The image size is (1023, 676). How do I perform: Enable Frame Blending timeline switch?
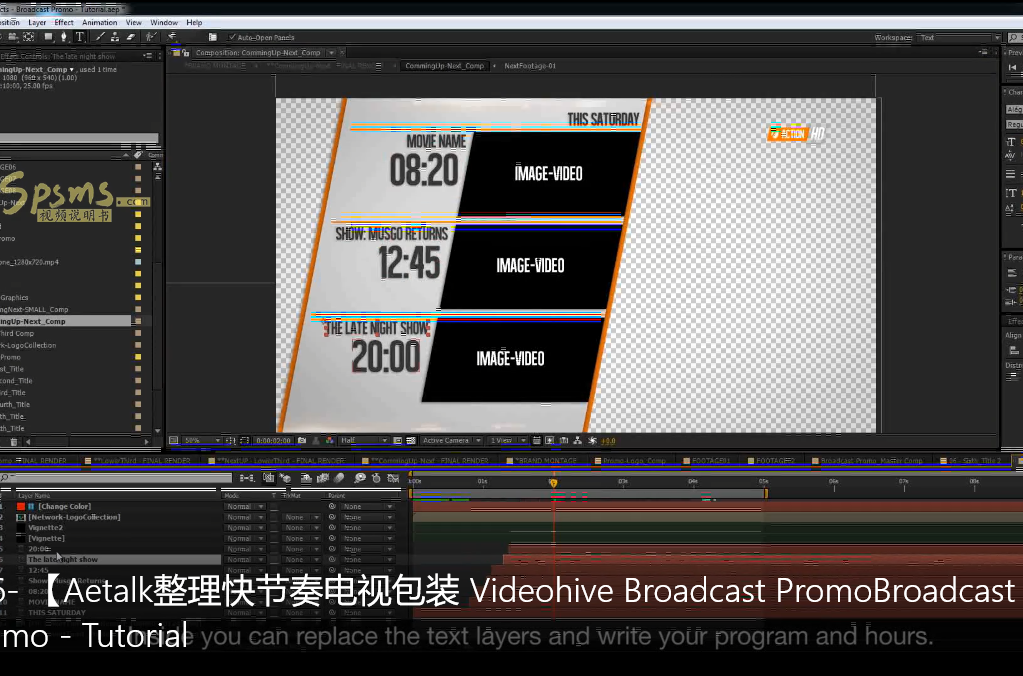(x=323, y=478)
